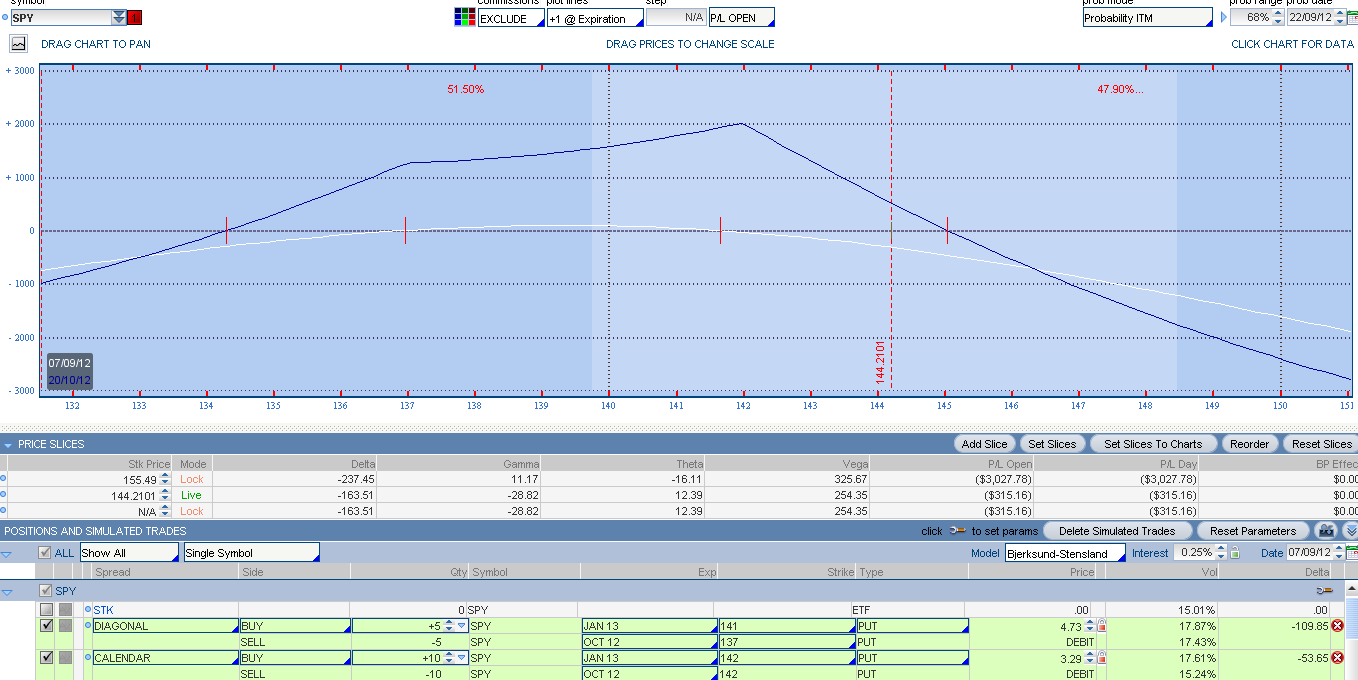Remove the DIAGONAL trade with red X icon

[1337, 626]
